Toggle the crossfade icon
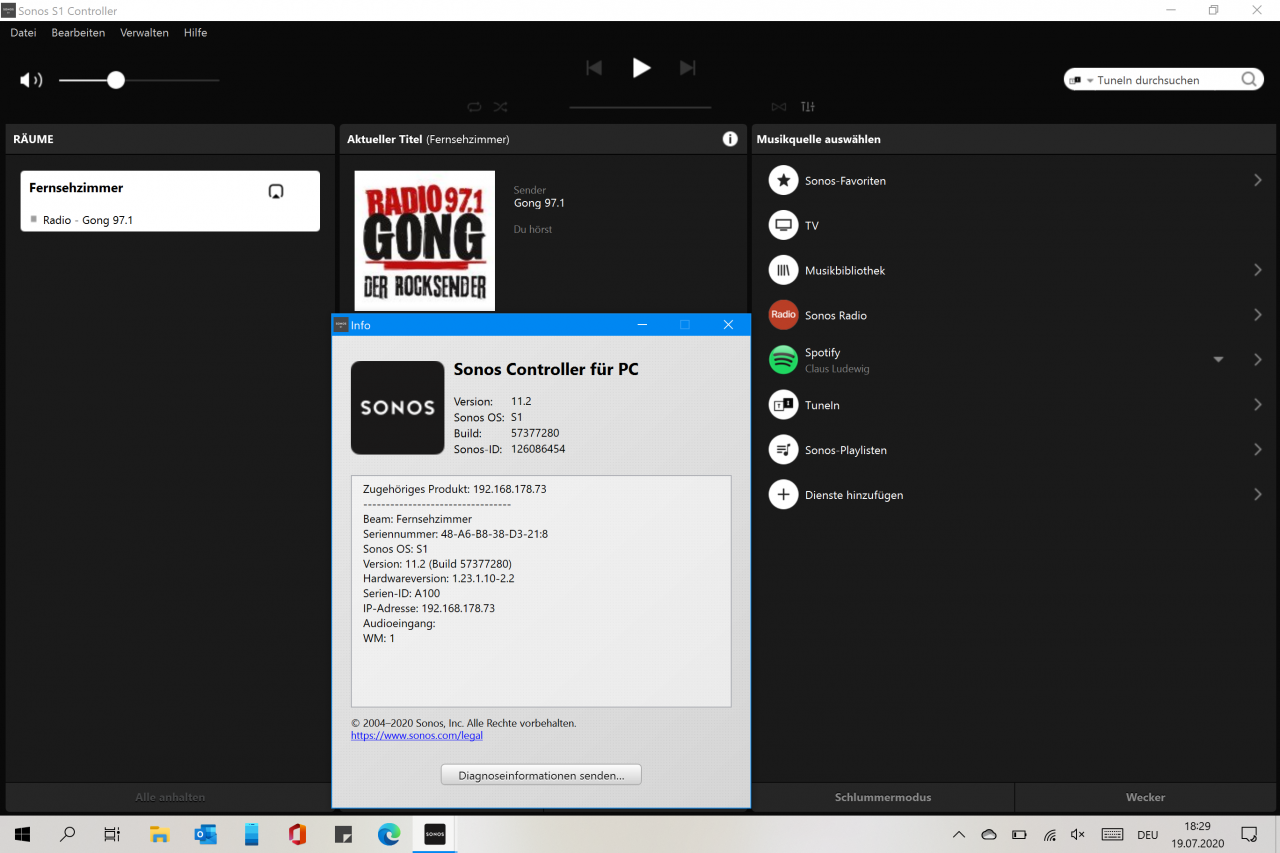1280x853 pixels. pyautogui.click(x=779, y=107)
